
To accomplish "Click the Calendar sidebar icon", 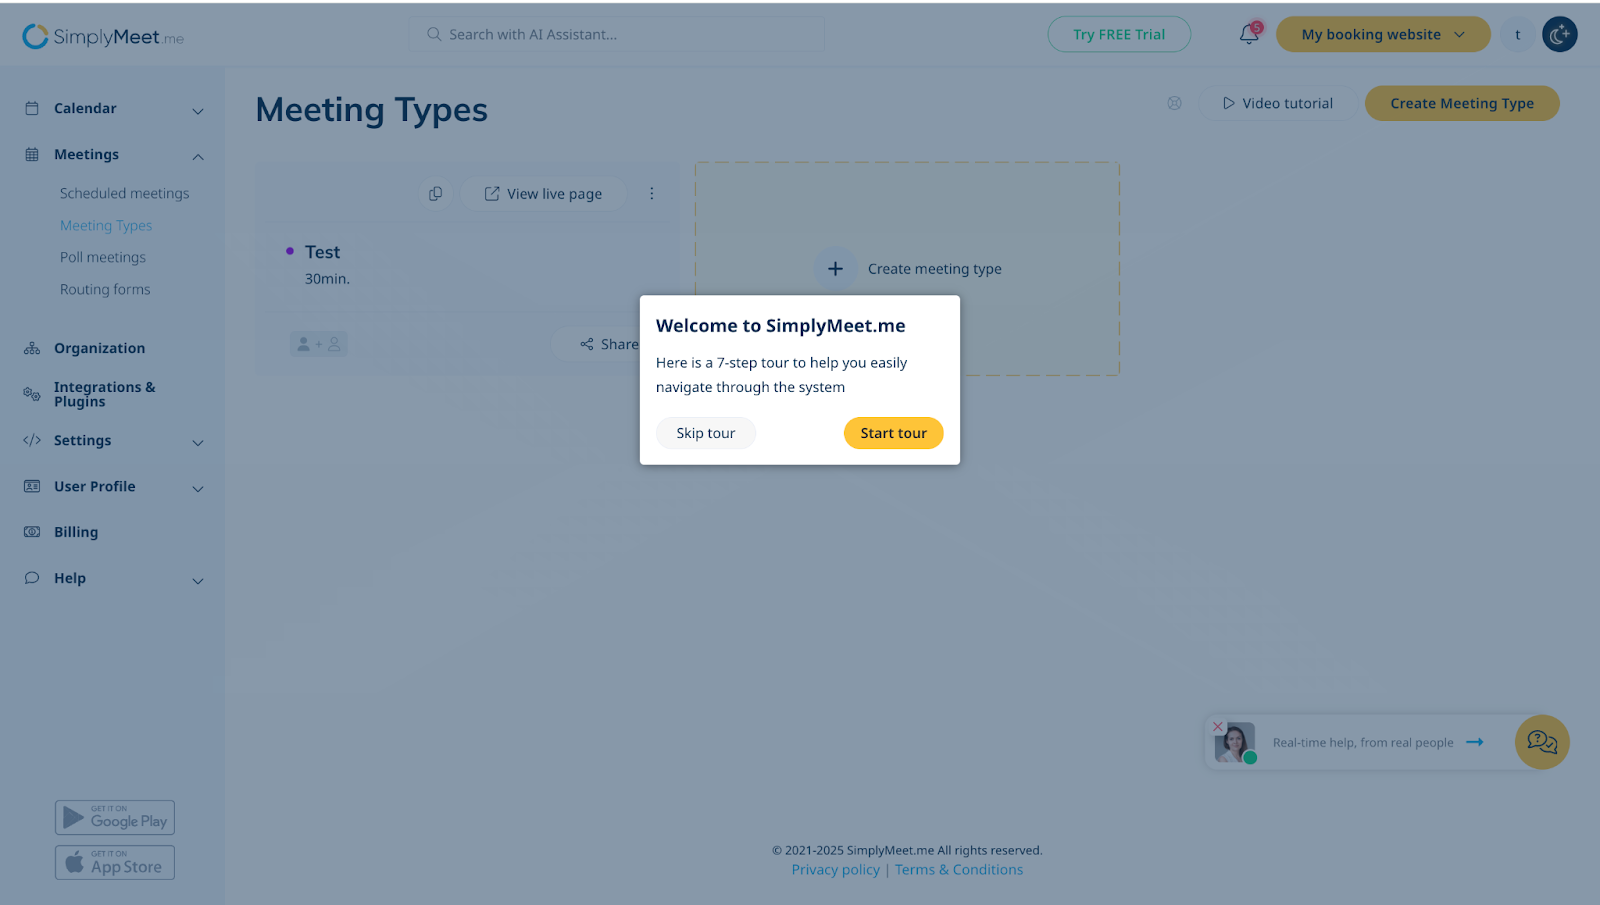I will 32,108.
